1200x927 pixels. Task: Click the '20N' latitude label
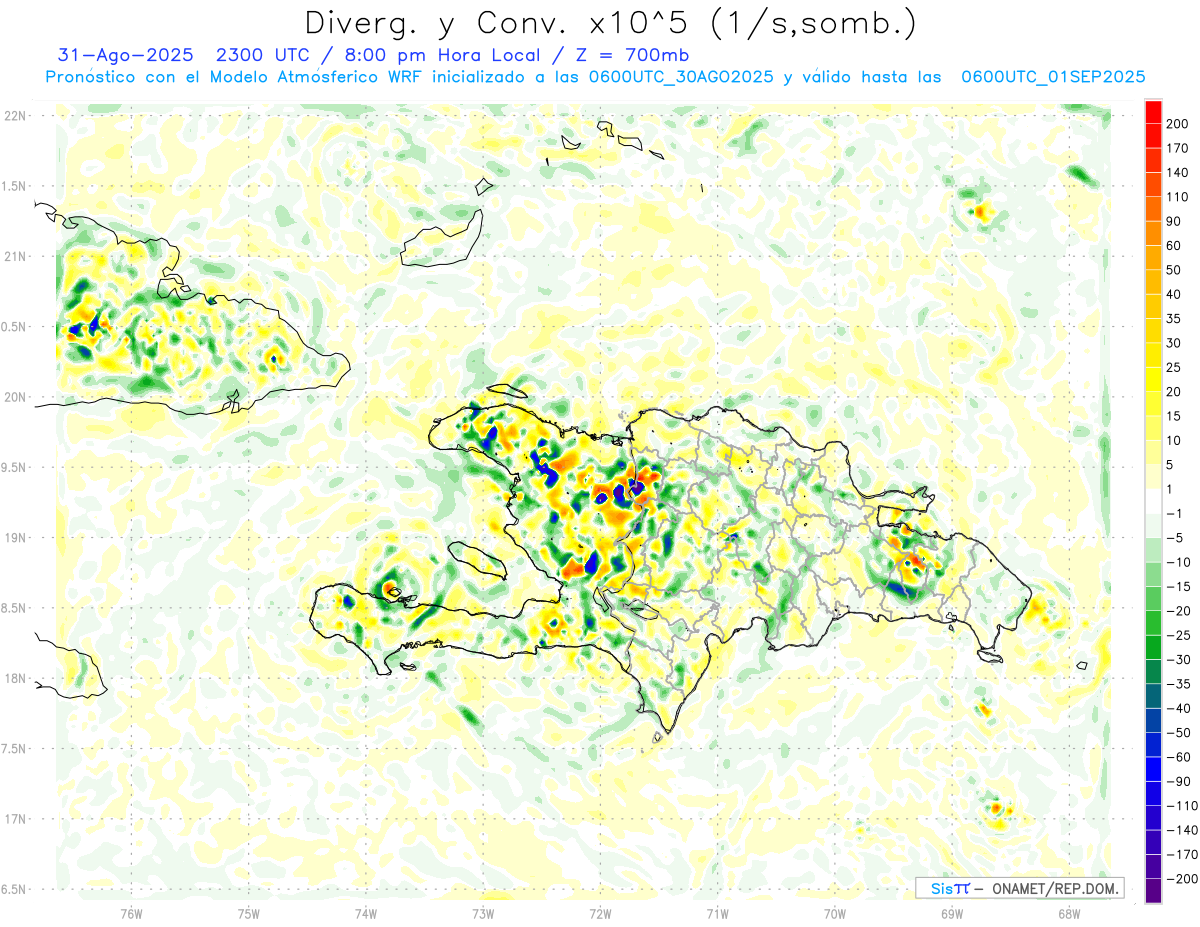[x=16, y=397]
